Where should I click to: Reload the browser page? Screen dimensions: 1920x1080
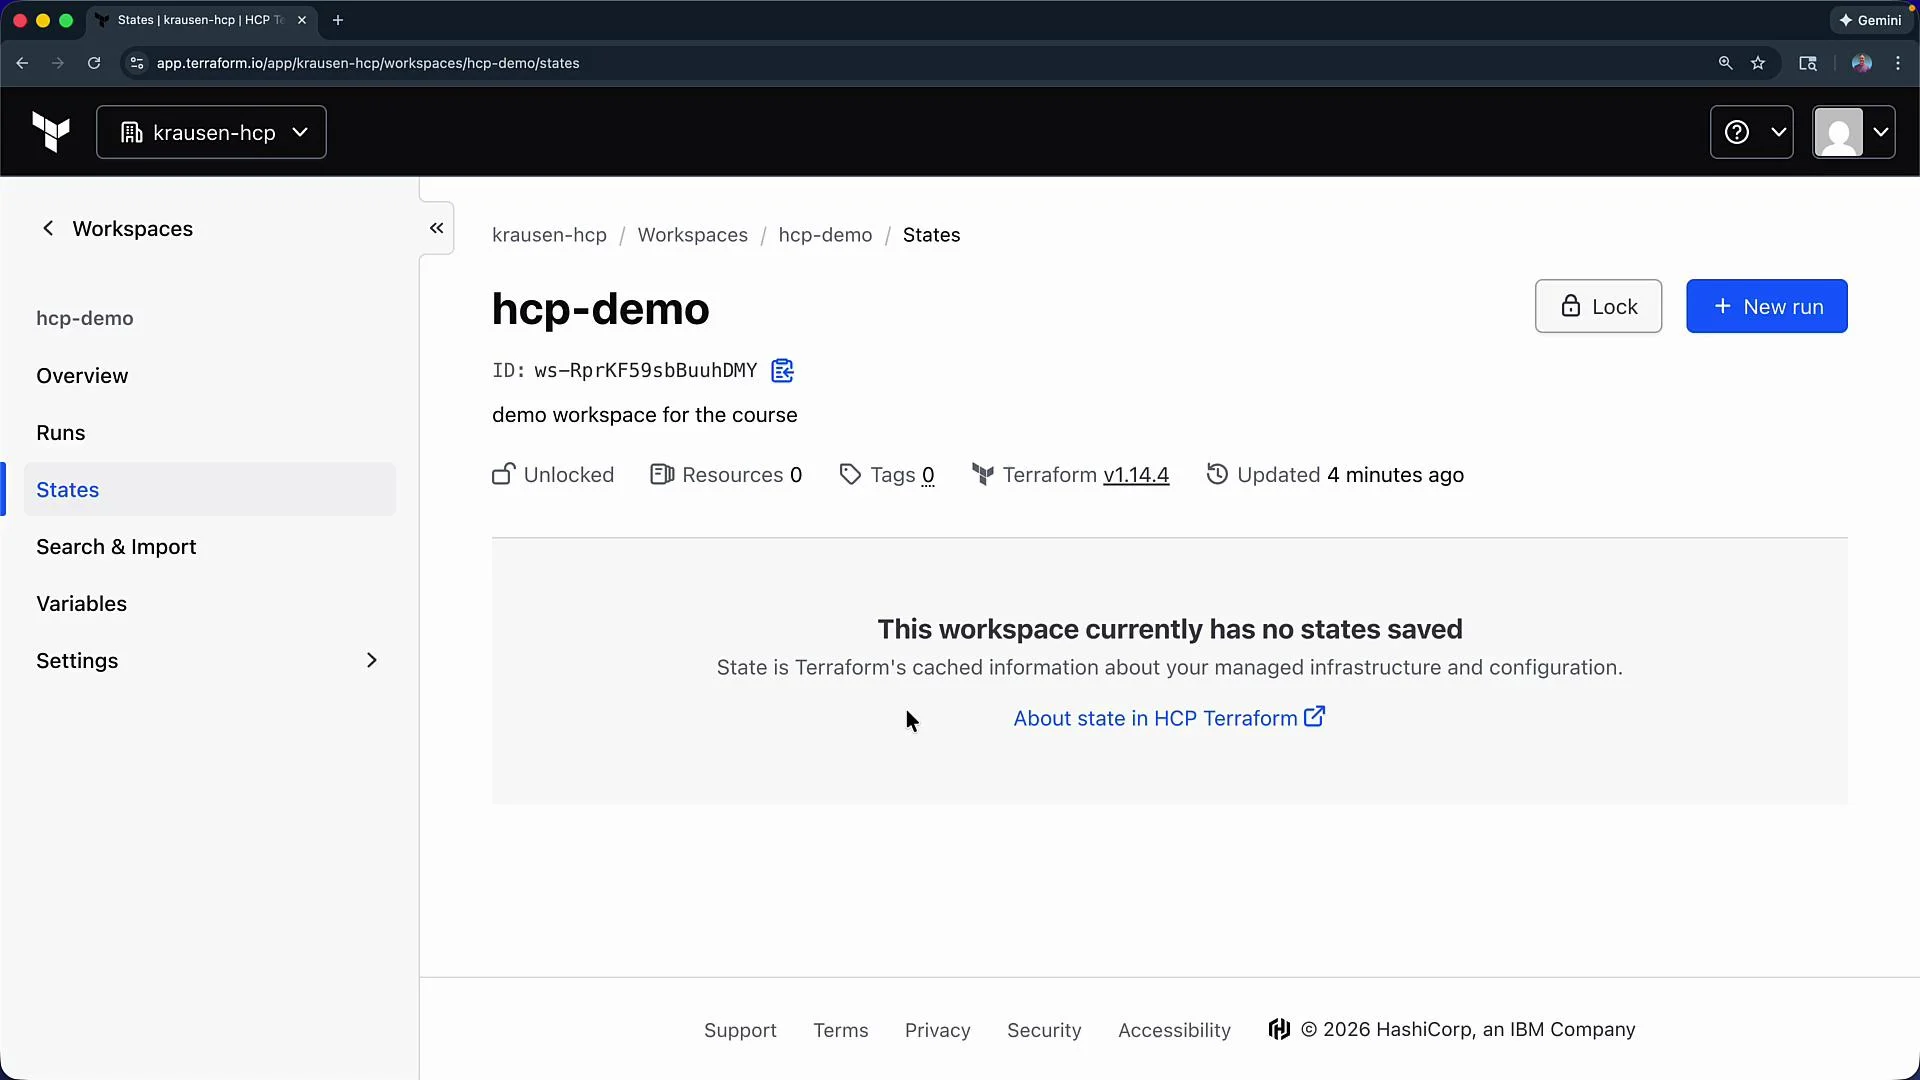(x=94, y=63)
